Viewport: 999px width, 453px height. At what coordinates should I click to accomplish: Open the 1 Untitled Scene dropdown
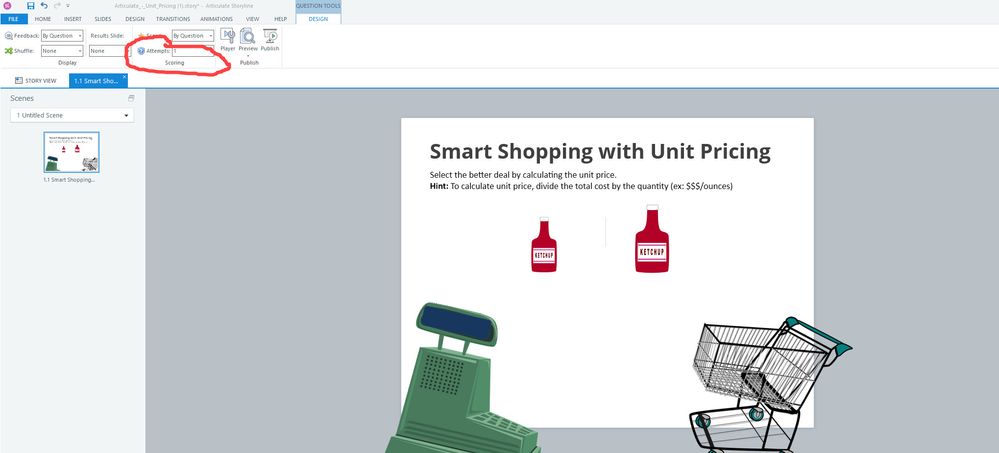[72, 115]
